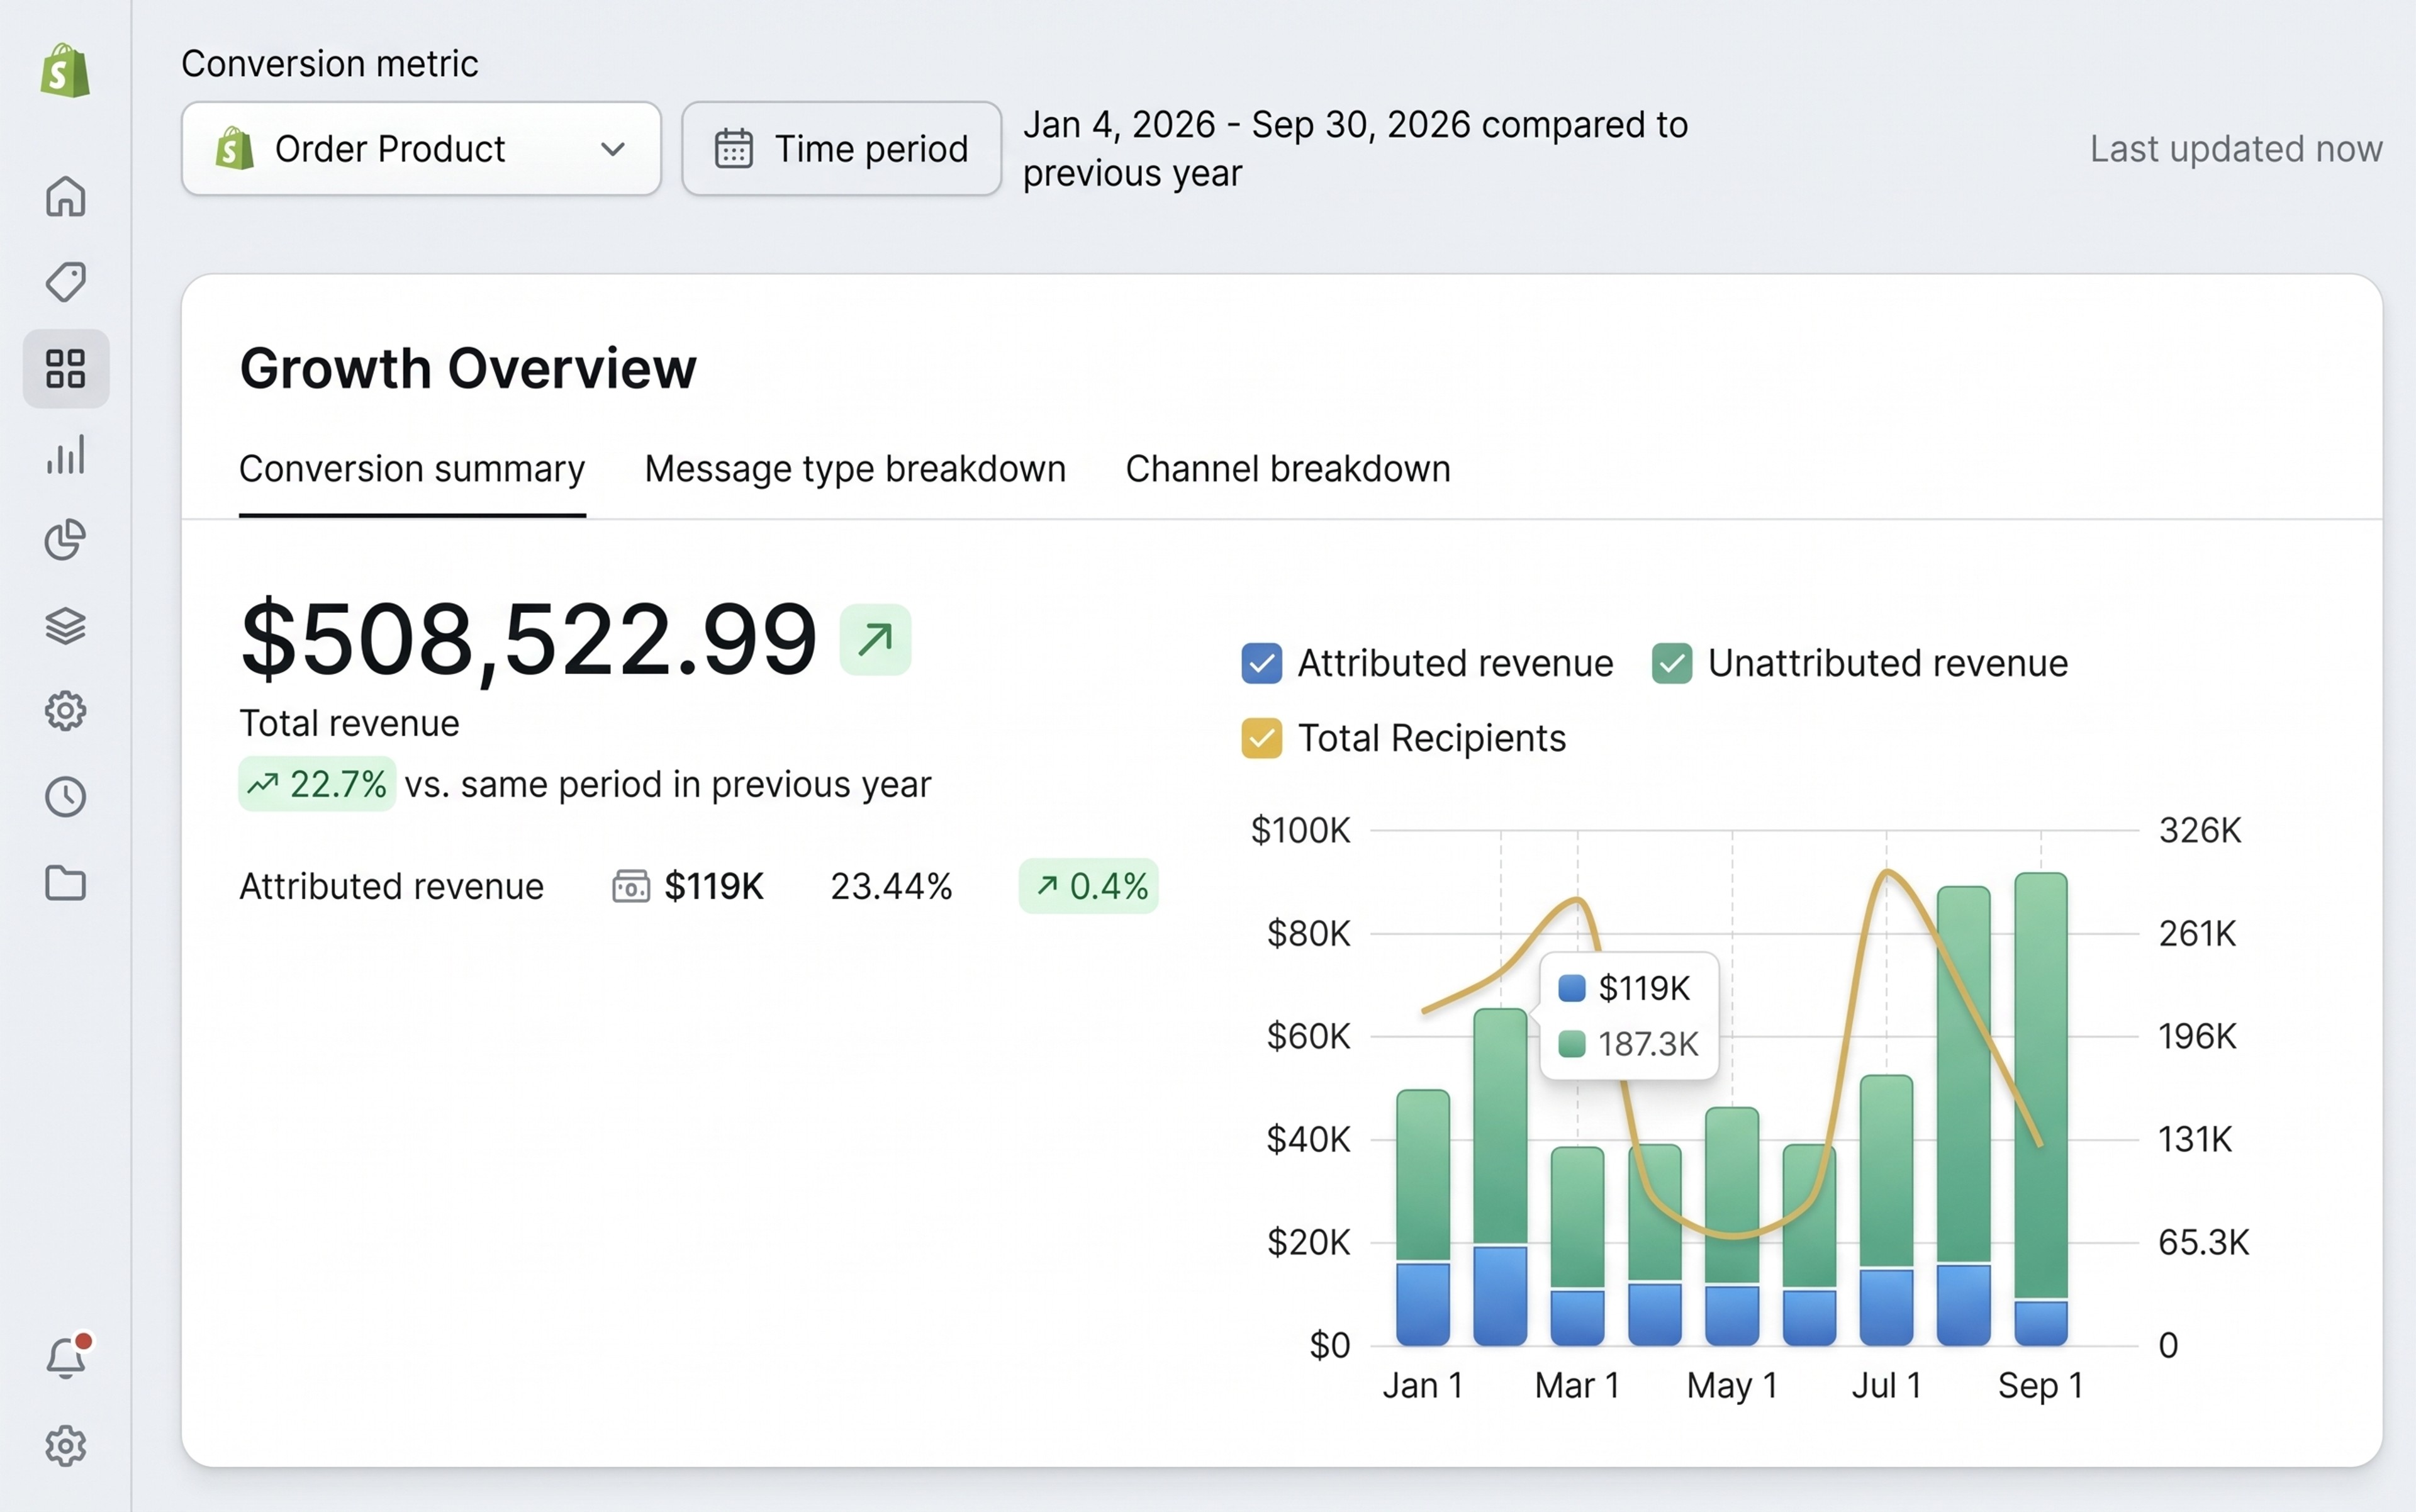Open notifications bell icon
This screenshot has height=1512, width=2416.
[x=67, y=1357]
